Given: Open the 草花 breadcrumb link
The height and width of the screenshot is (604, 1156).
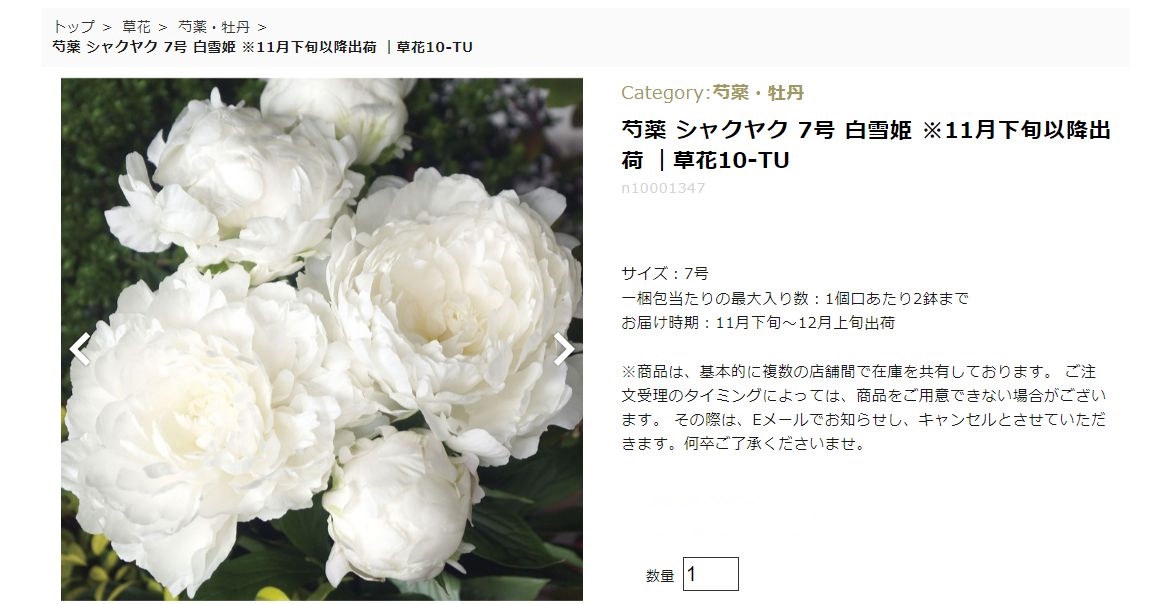Looking at the screenshot, I should click(136, 27).
